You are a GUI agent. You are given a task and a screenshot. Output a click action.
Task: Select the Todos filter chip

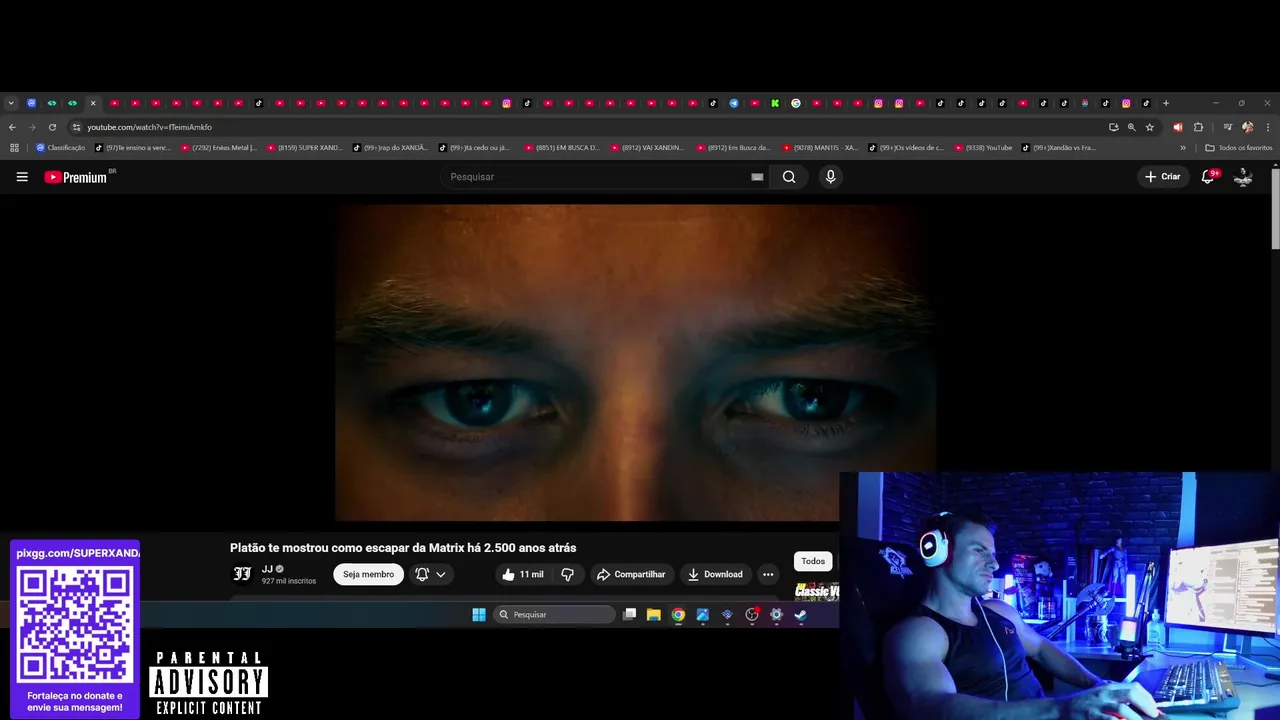click(x=813, y=561)
